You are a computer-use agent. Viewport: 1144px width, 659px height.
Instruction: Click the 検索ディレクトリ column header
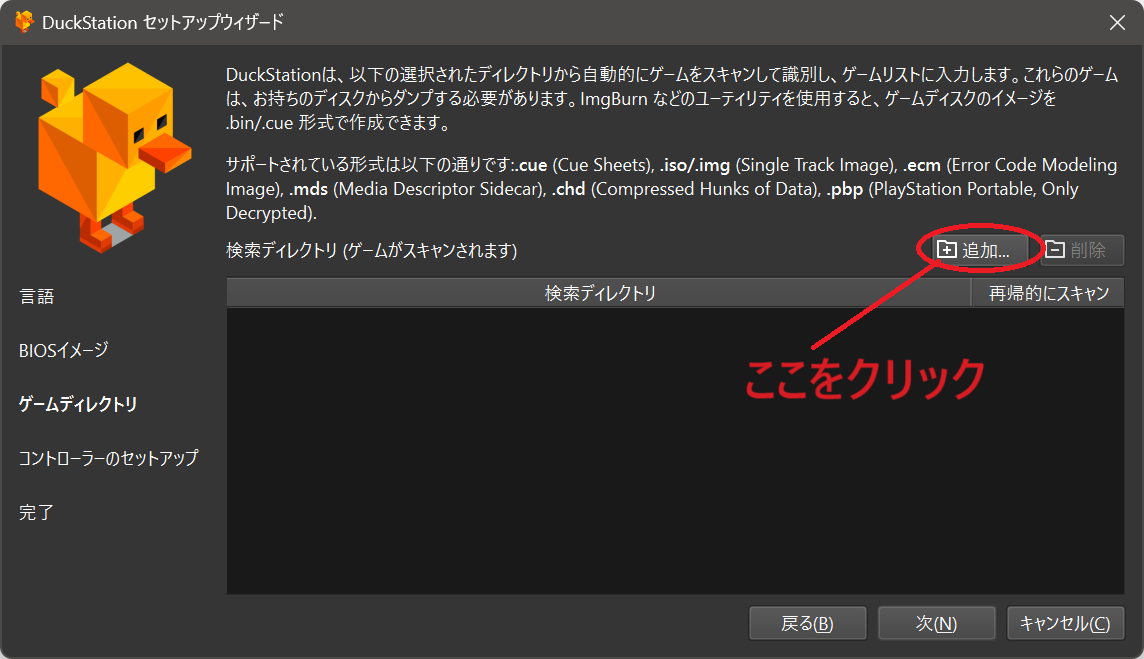point(599,293)
